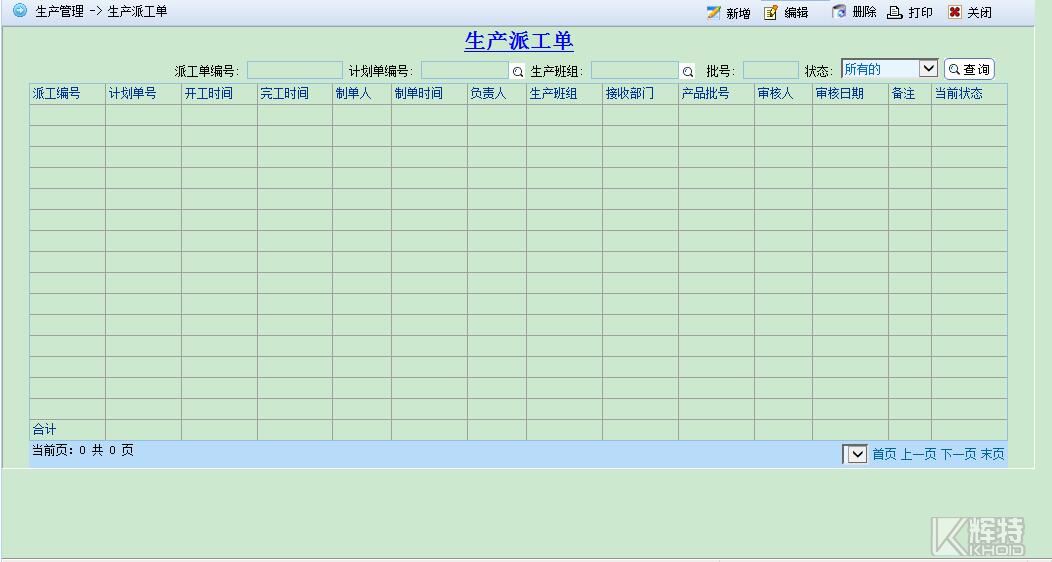
Task: Click the 当前状态 column header
Action: coord(958,94)
